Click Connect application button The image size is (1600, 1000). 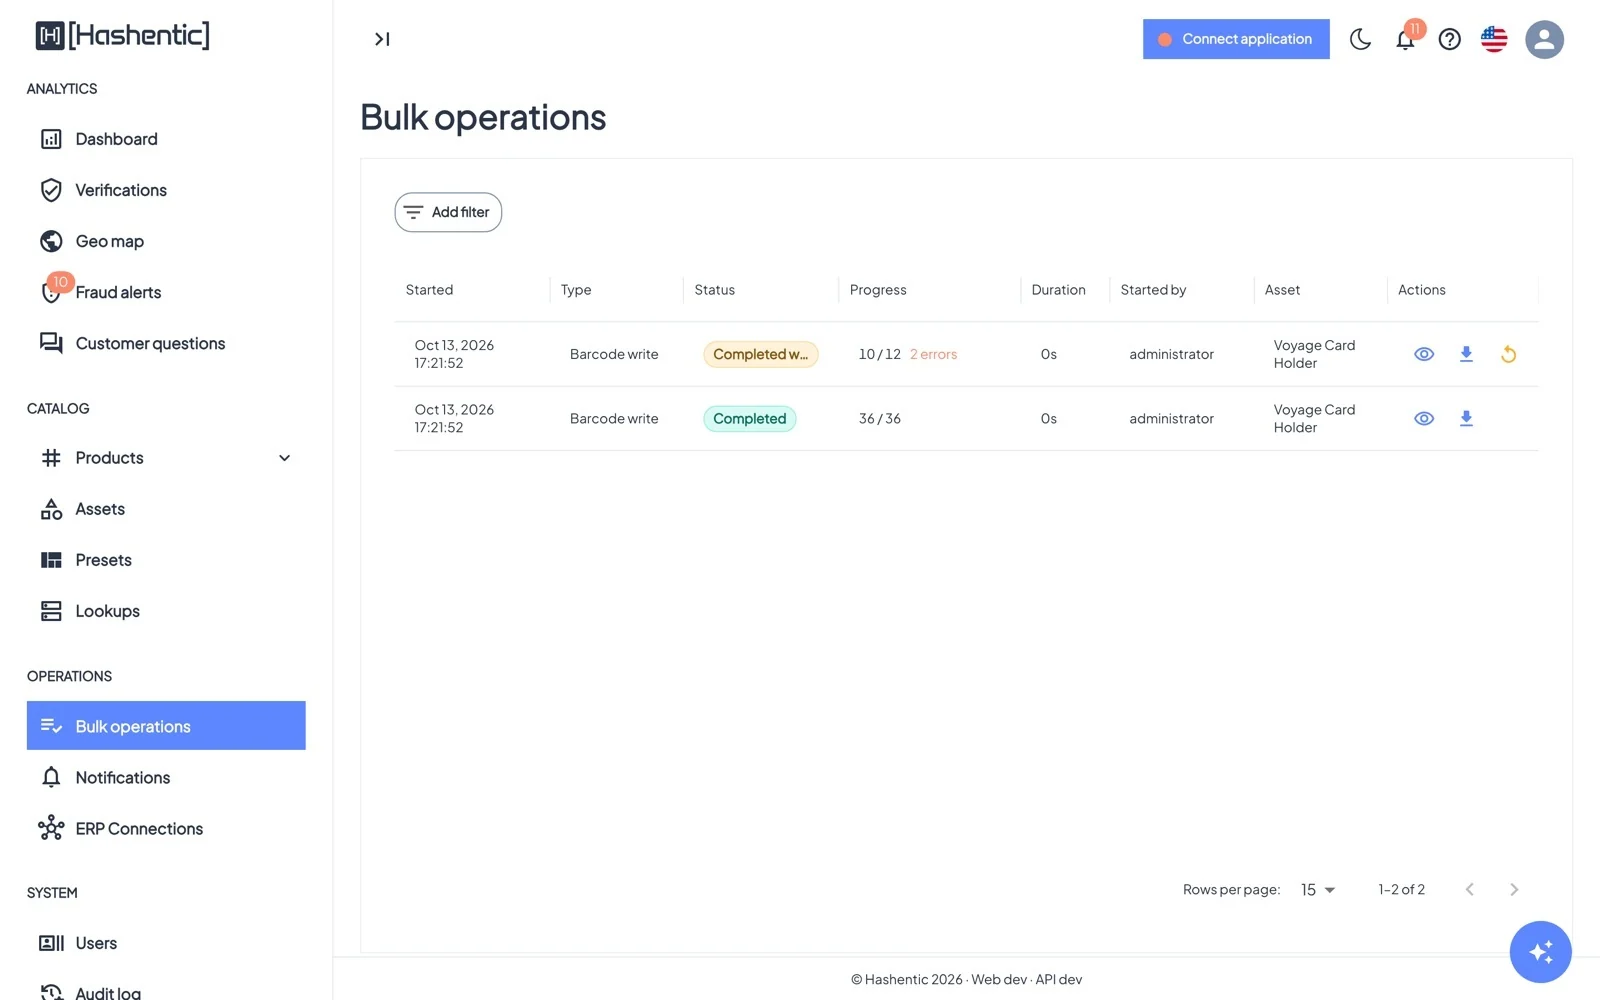point(1236,39)
